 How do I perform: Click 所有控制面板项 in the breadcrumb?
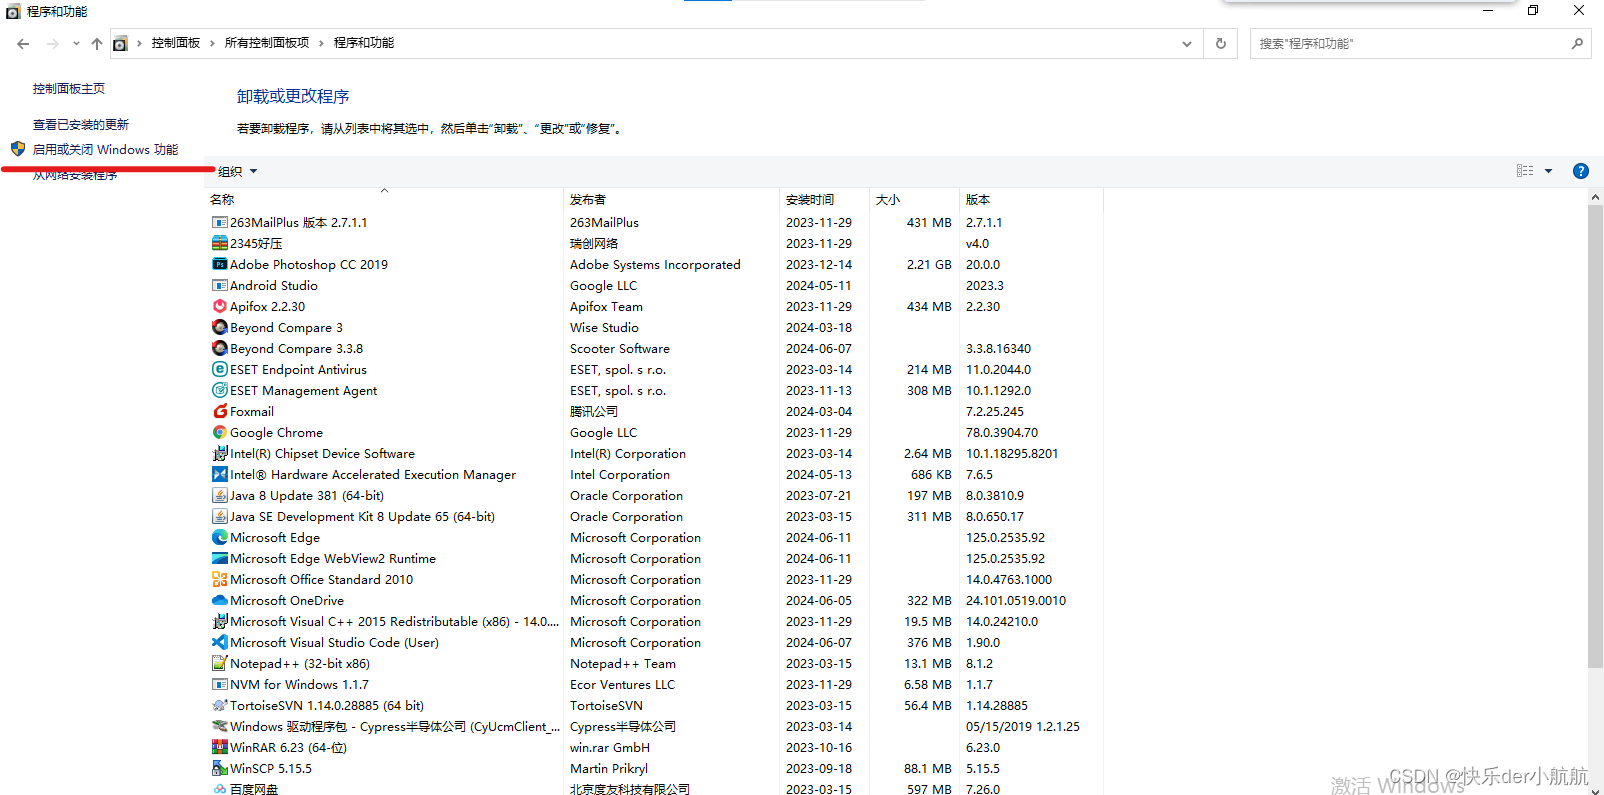point(267,43)
